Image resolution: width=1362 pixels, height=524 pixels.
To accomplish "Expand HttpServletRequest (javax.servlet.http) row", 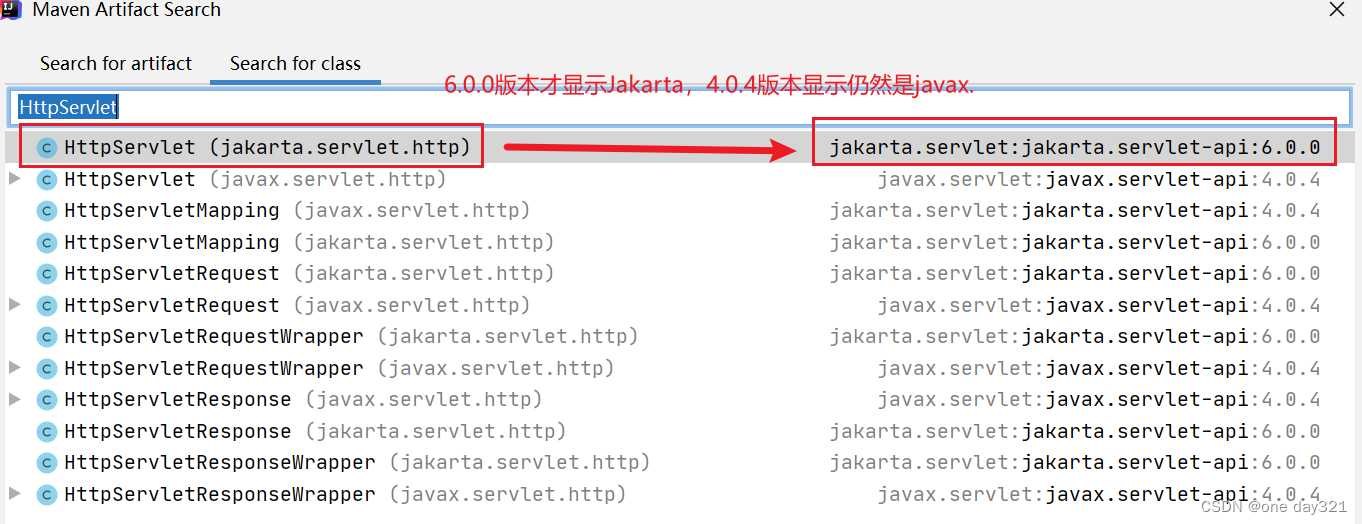I will (x=14, y=305).
